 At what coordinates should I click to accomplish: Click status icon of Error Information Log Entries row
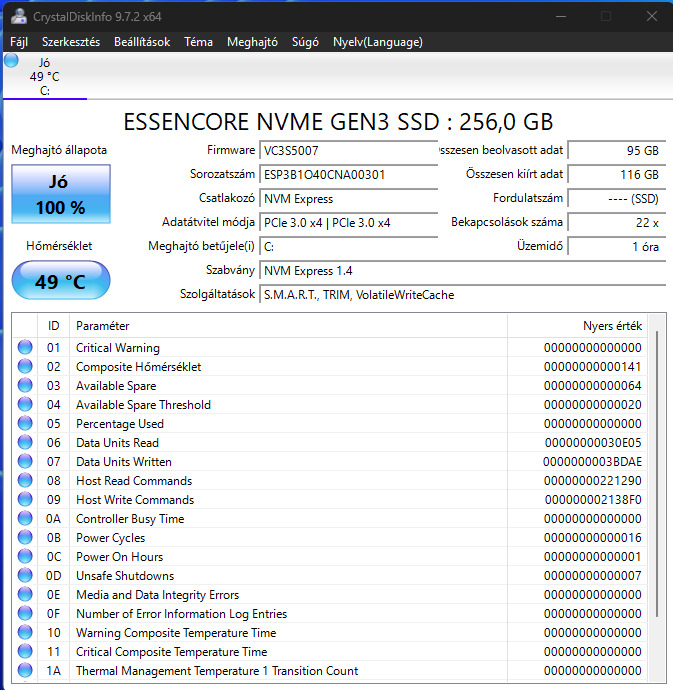(25, 613)
